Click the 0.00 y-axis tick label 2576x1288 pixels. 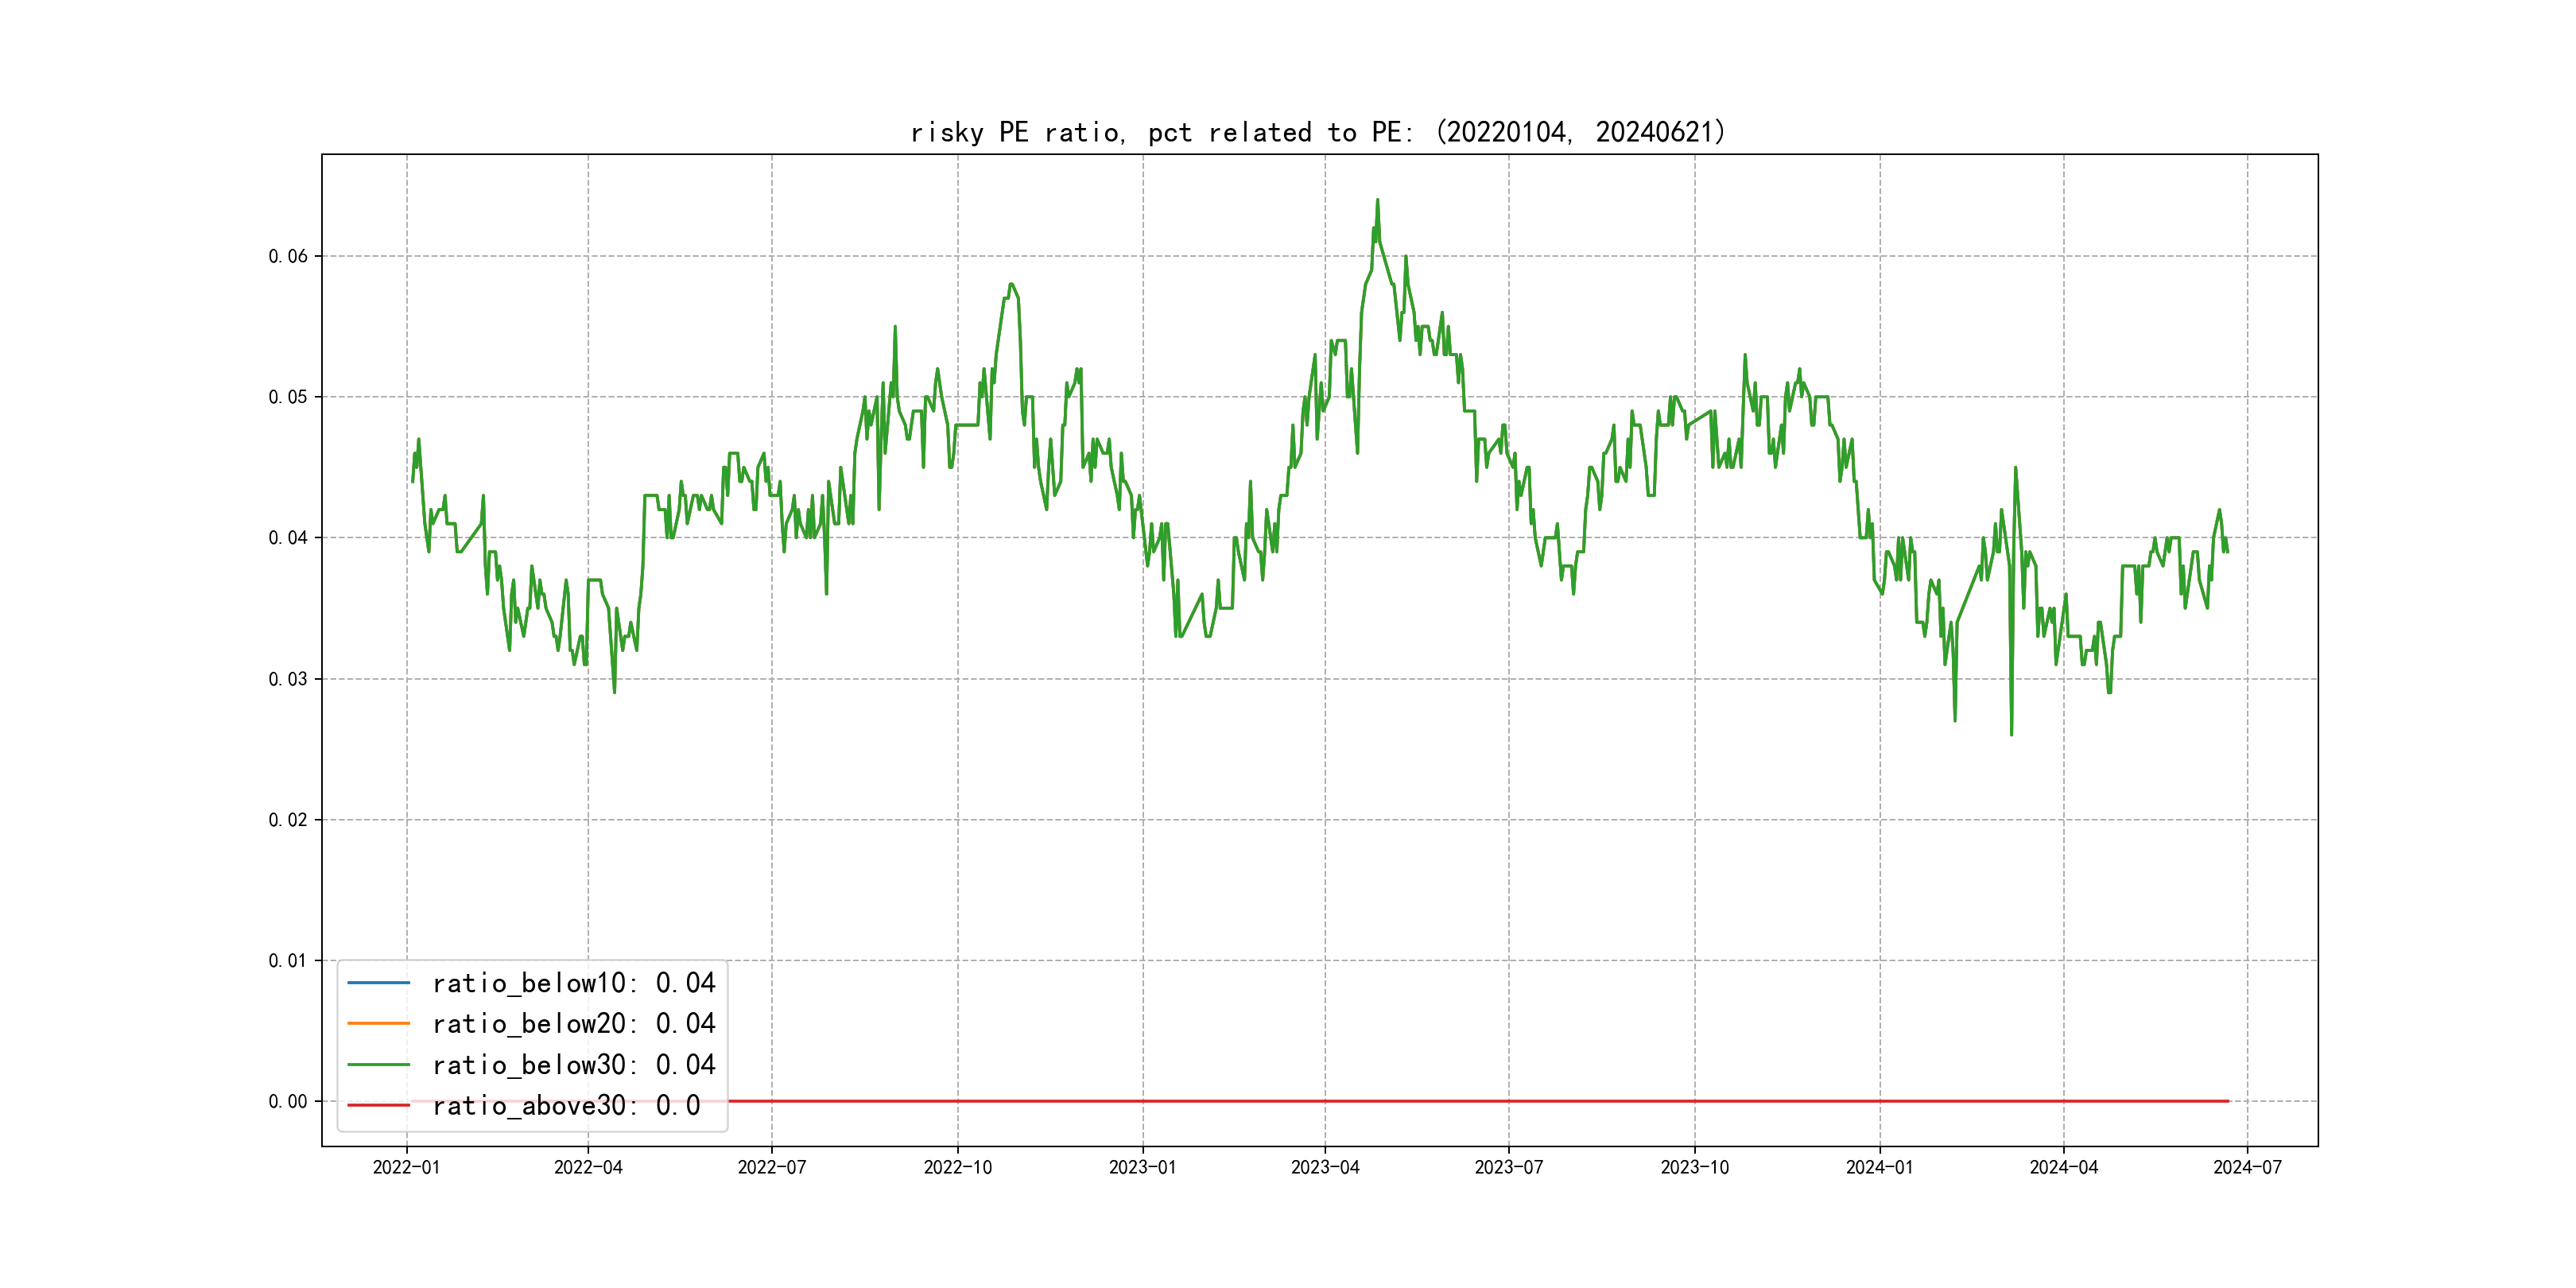click(x=288, y=1101)
